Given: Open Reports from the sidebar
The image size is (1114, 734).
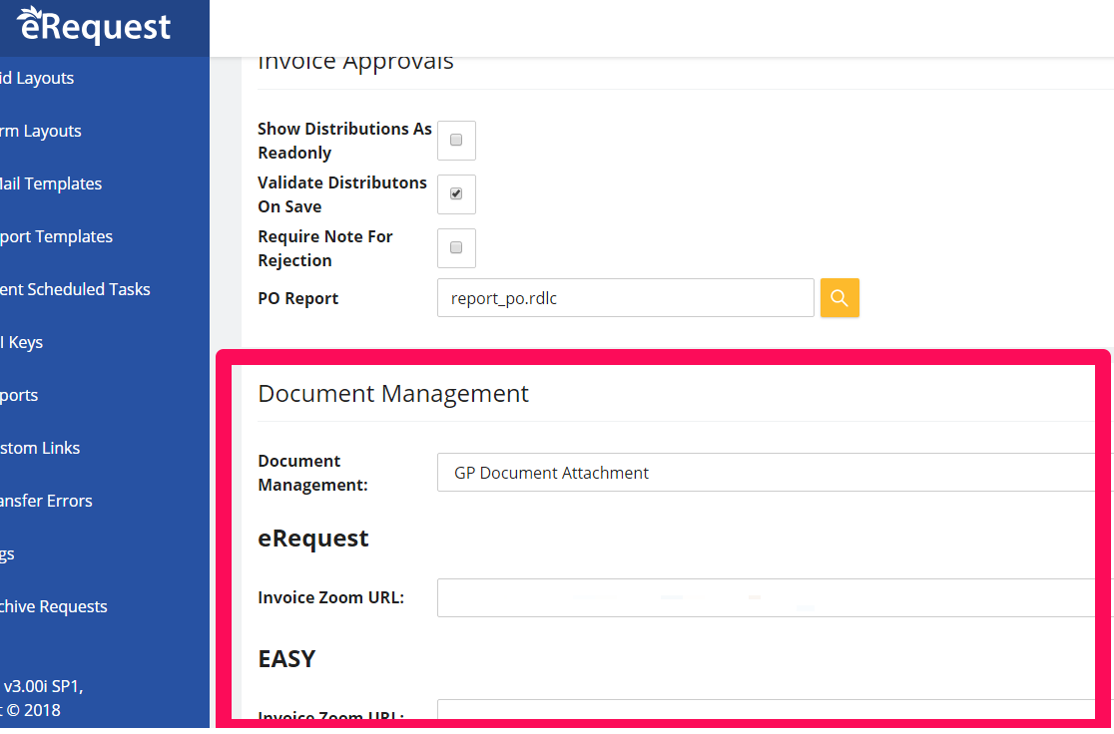Looking at the screenshot, I should point(20,396).
